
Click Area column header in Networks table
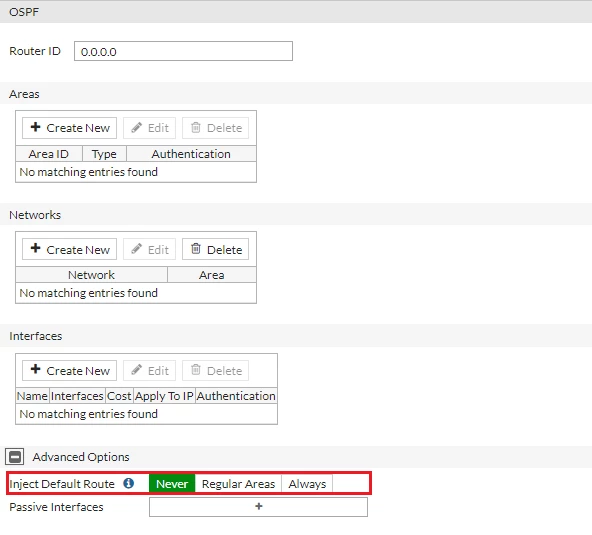click(211, 275)
